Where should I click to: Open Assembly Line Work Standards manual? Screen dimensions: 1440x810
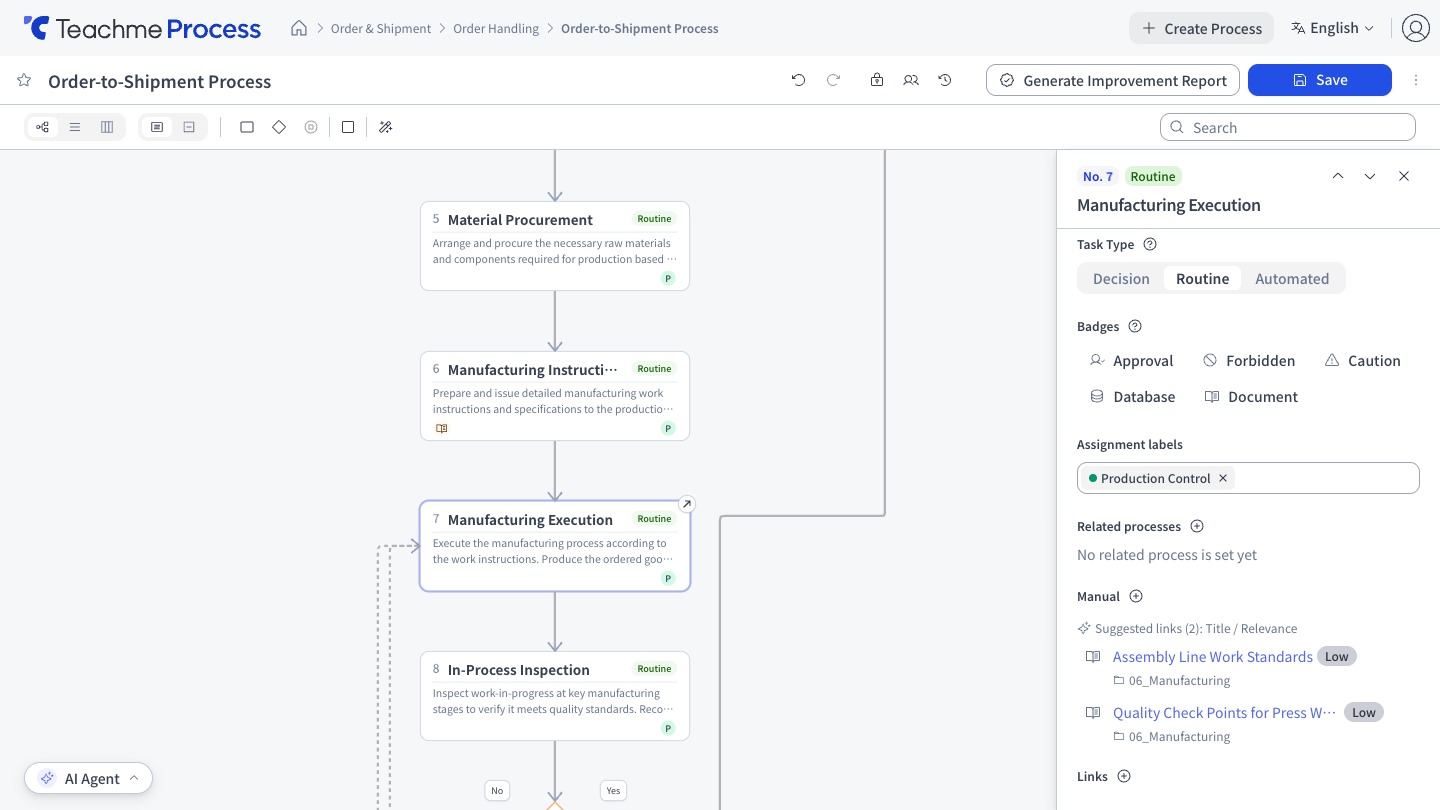tap(1212, 656)
